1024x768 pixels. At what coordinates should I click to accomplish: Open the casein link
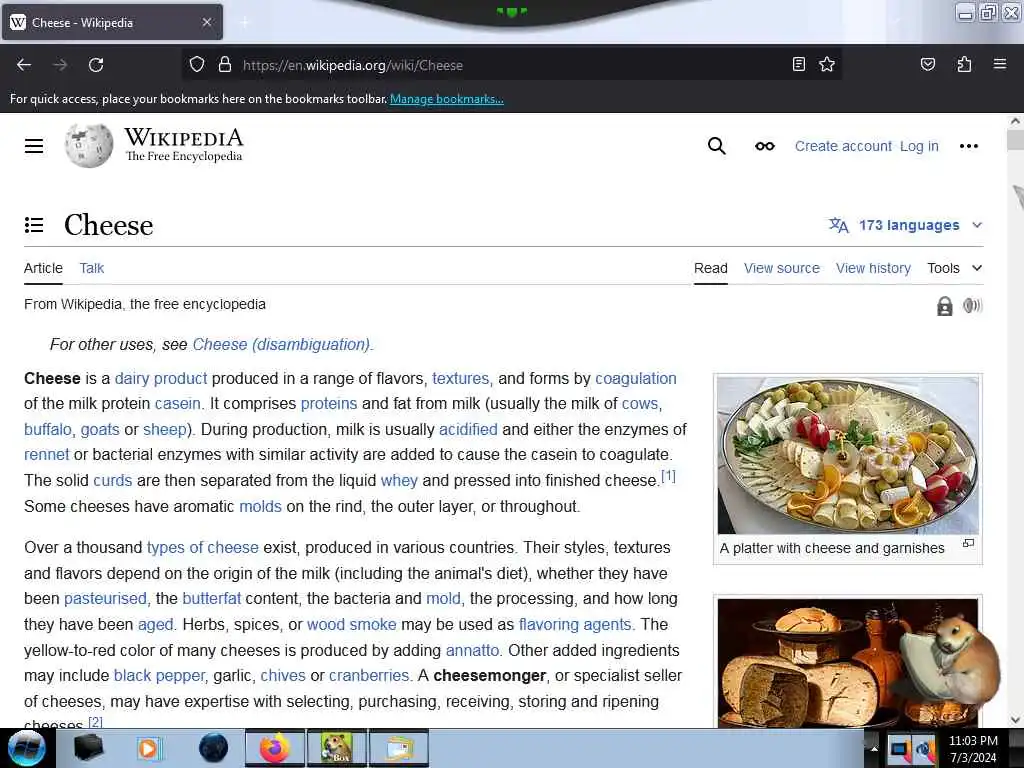[178, 404]
